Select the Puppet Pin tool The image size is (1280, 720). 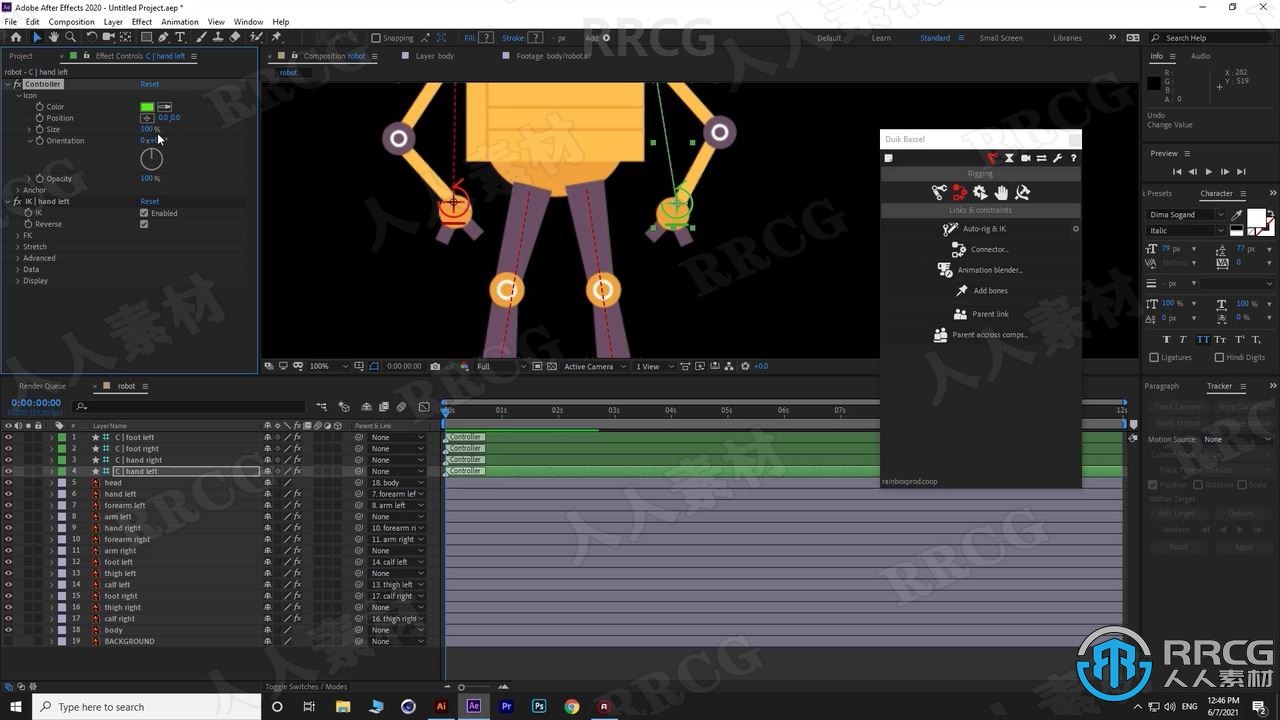pyautogui.click(x=276, y=37)
